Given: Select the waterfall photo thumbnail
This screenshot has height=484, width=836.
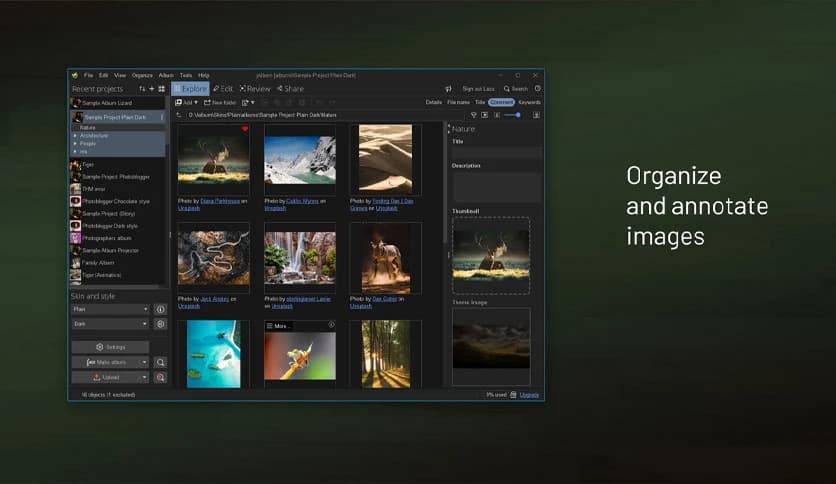Looking at the screenshot, I should coord(300,257).
